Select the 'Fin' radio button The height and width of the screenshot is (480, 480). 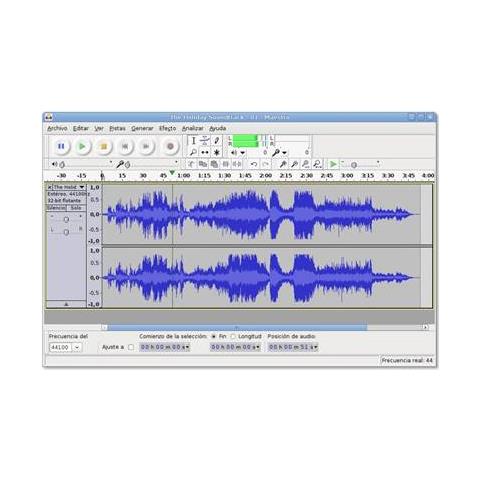214,337
